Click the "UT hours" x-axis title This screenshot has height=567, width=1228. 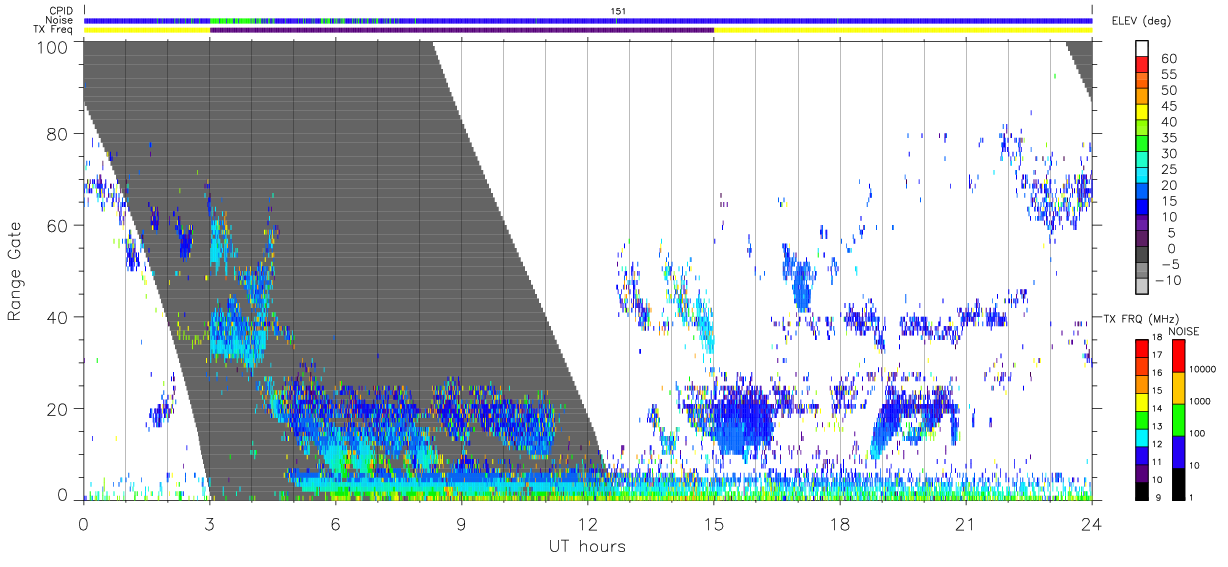[x=587, y=546]
